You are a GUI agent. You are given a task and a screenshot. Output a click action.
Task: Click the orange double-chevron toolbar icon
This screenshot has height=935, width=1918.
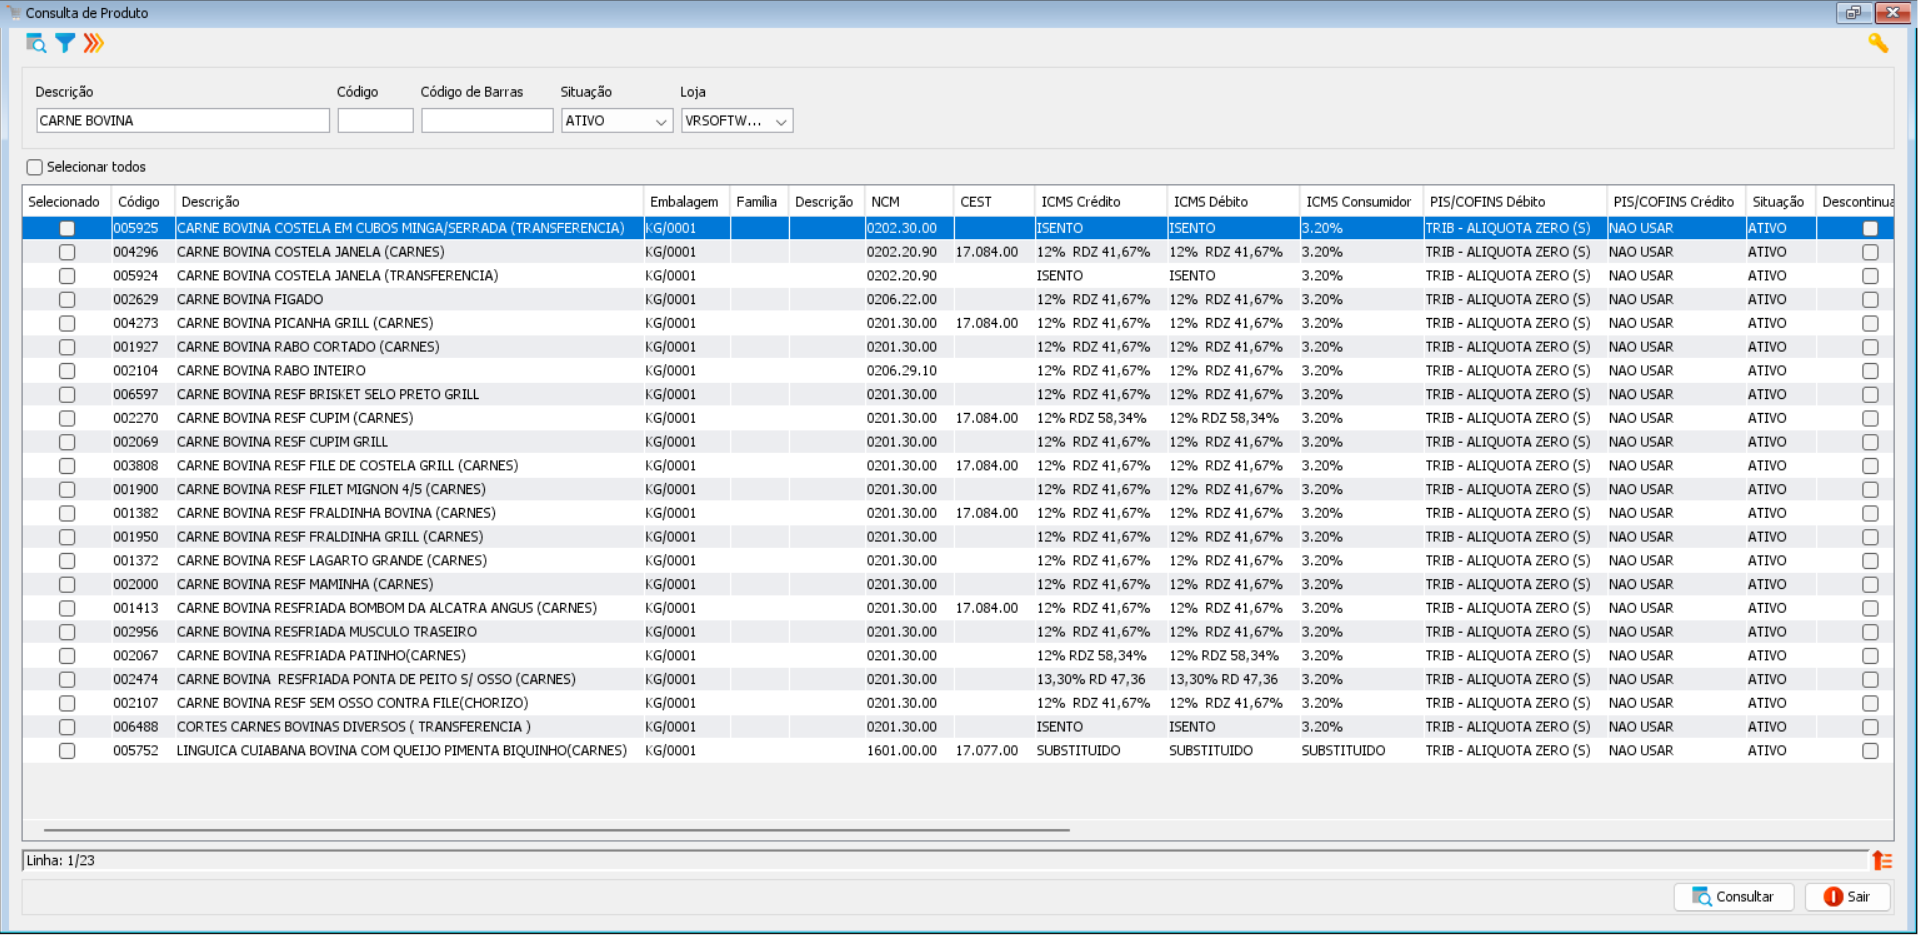93,43
